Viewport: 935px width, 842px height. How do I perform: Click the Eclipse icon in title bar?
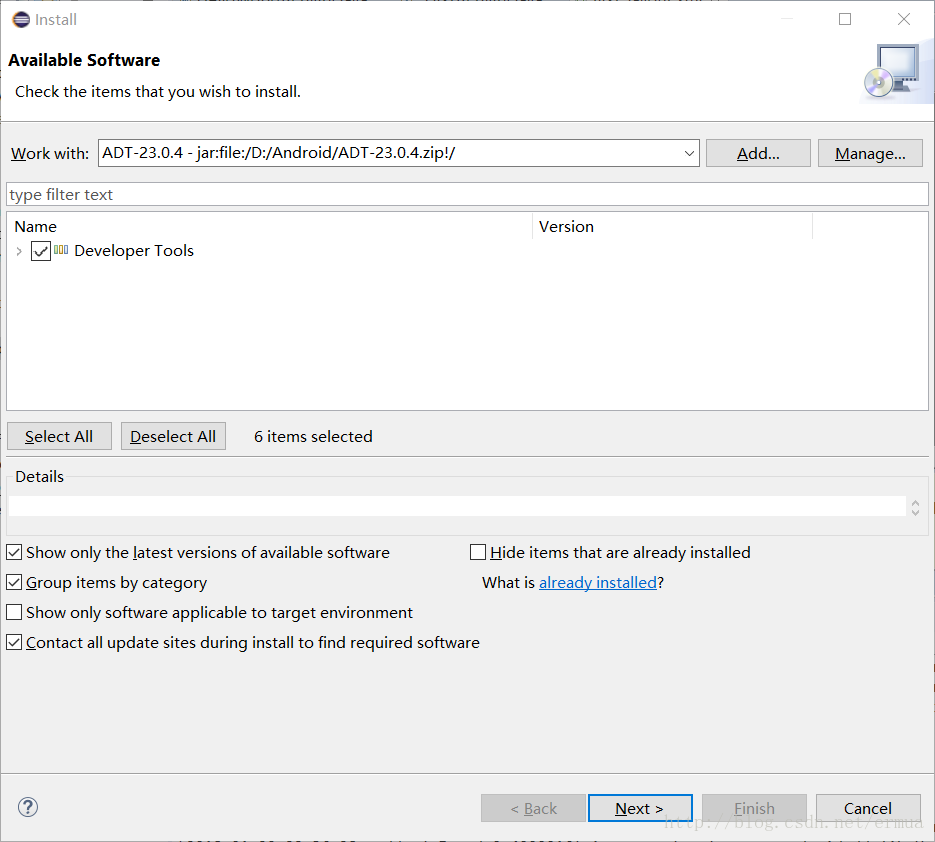[x=20, y=19]
